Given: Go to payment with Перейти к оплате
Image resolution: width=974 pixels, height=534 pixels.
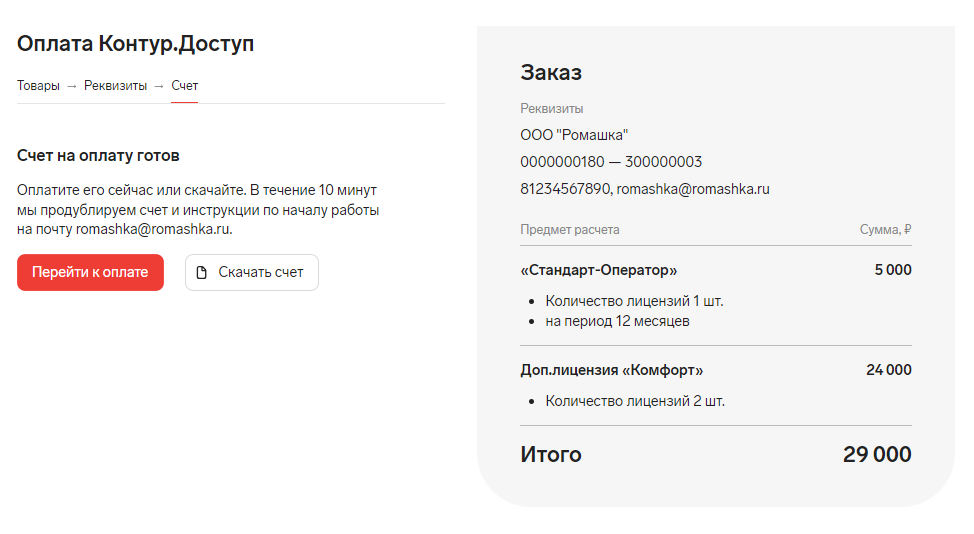Looking at the screenshot, I should [x=90, y=272].
